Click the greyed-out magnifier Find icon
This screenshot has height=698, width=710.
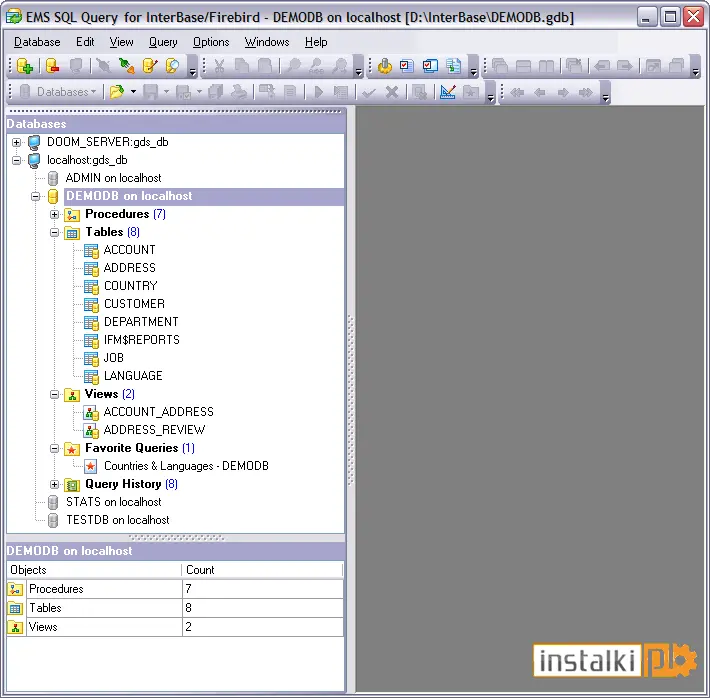[x=294, y=66]
